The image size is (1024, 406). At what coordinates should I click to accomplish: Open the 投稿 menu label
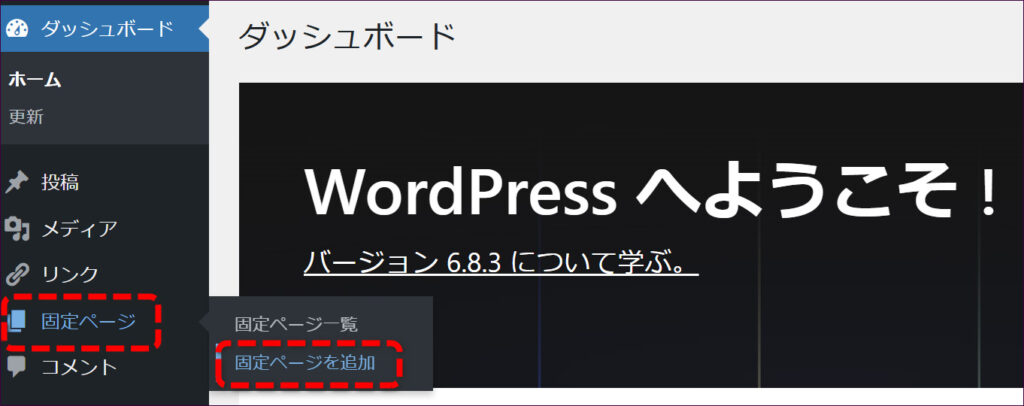60,183
